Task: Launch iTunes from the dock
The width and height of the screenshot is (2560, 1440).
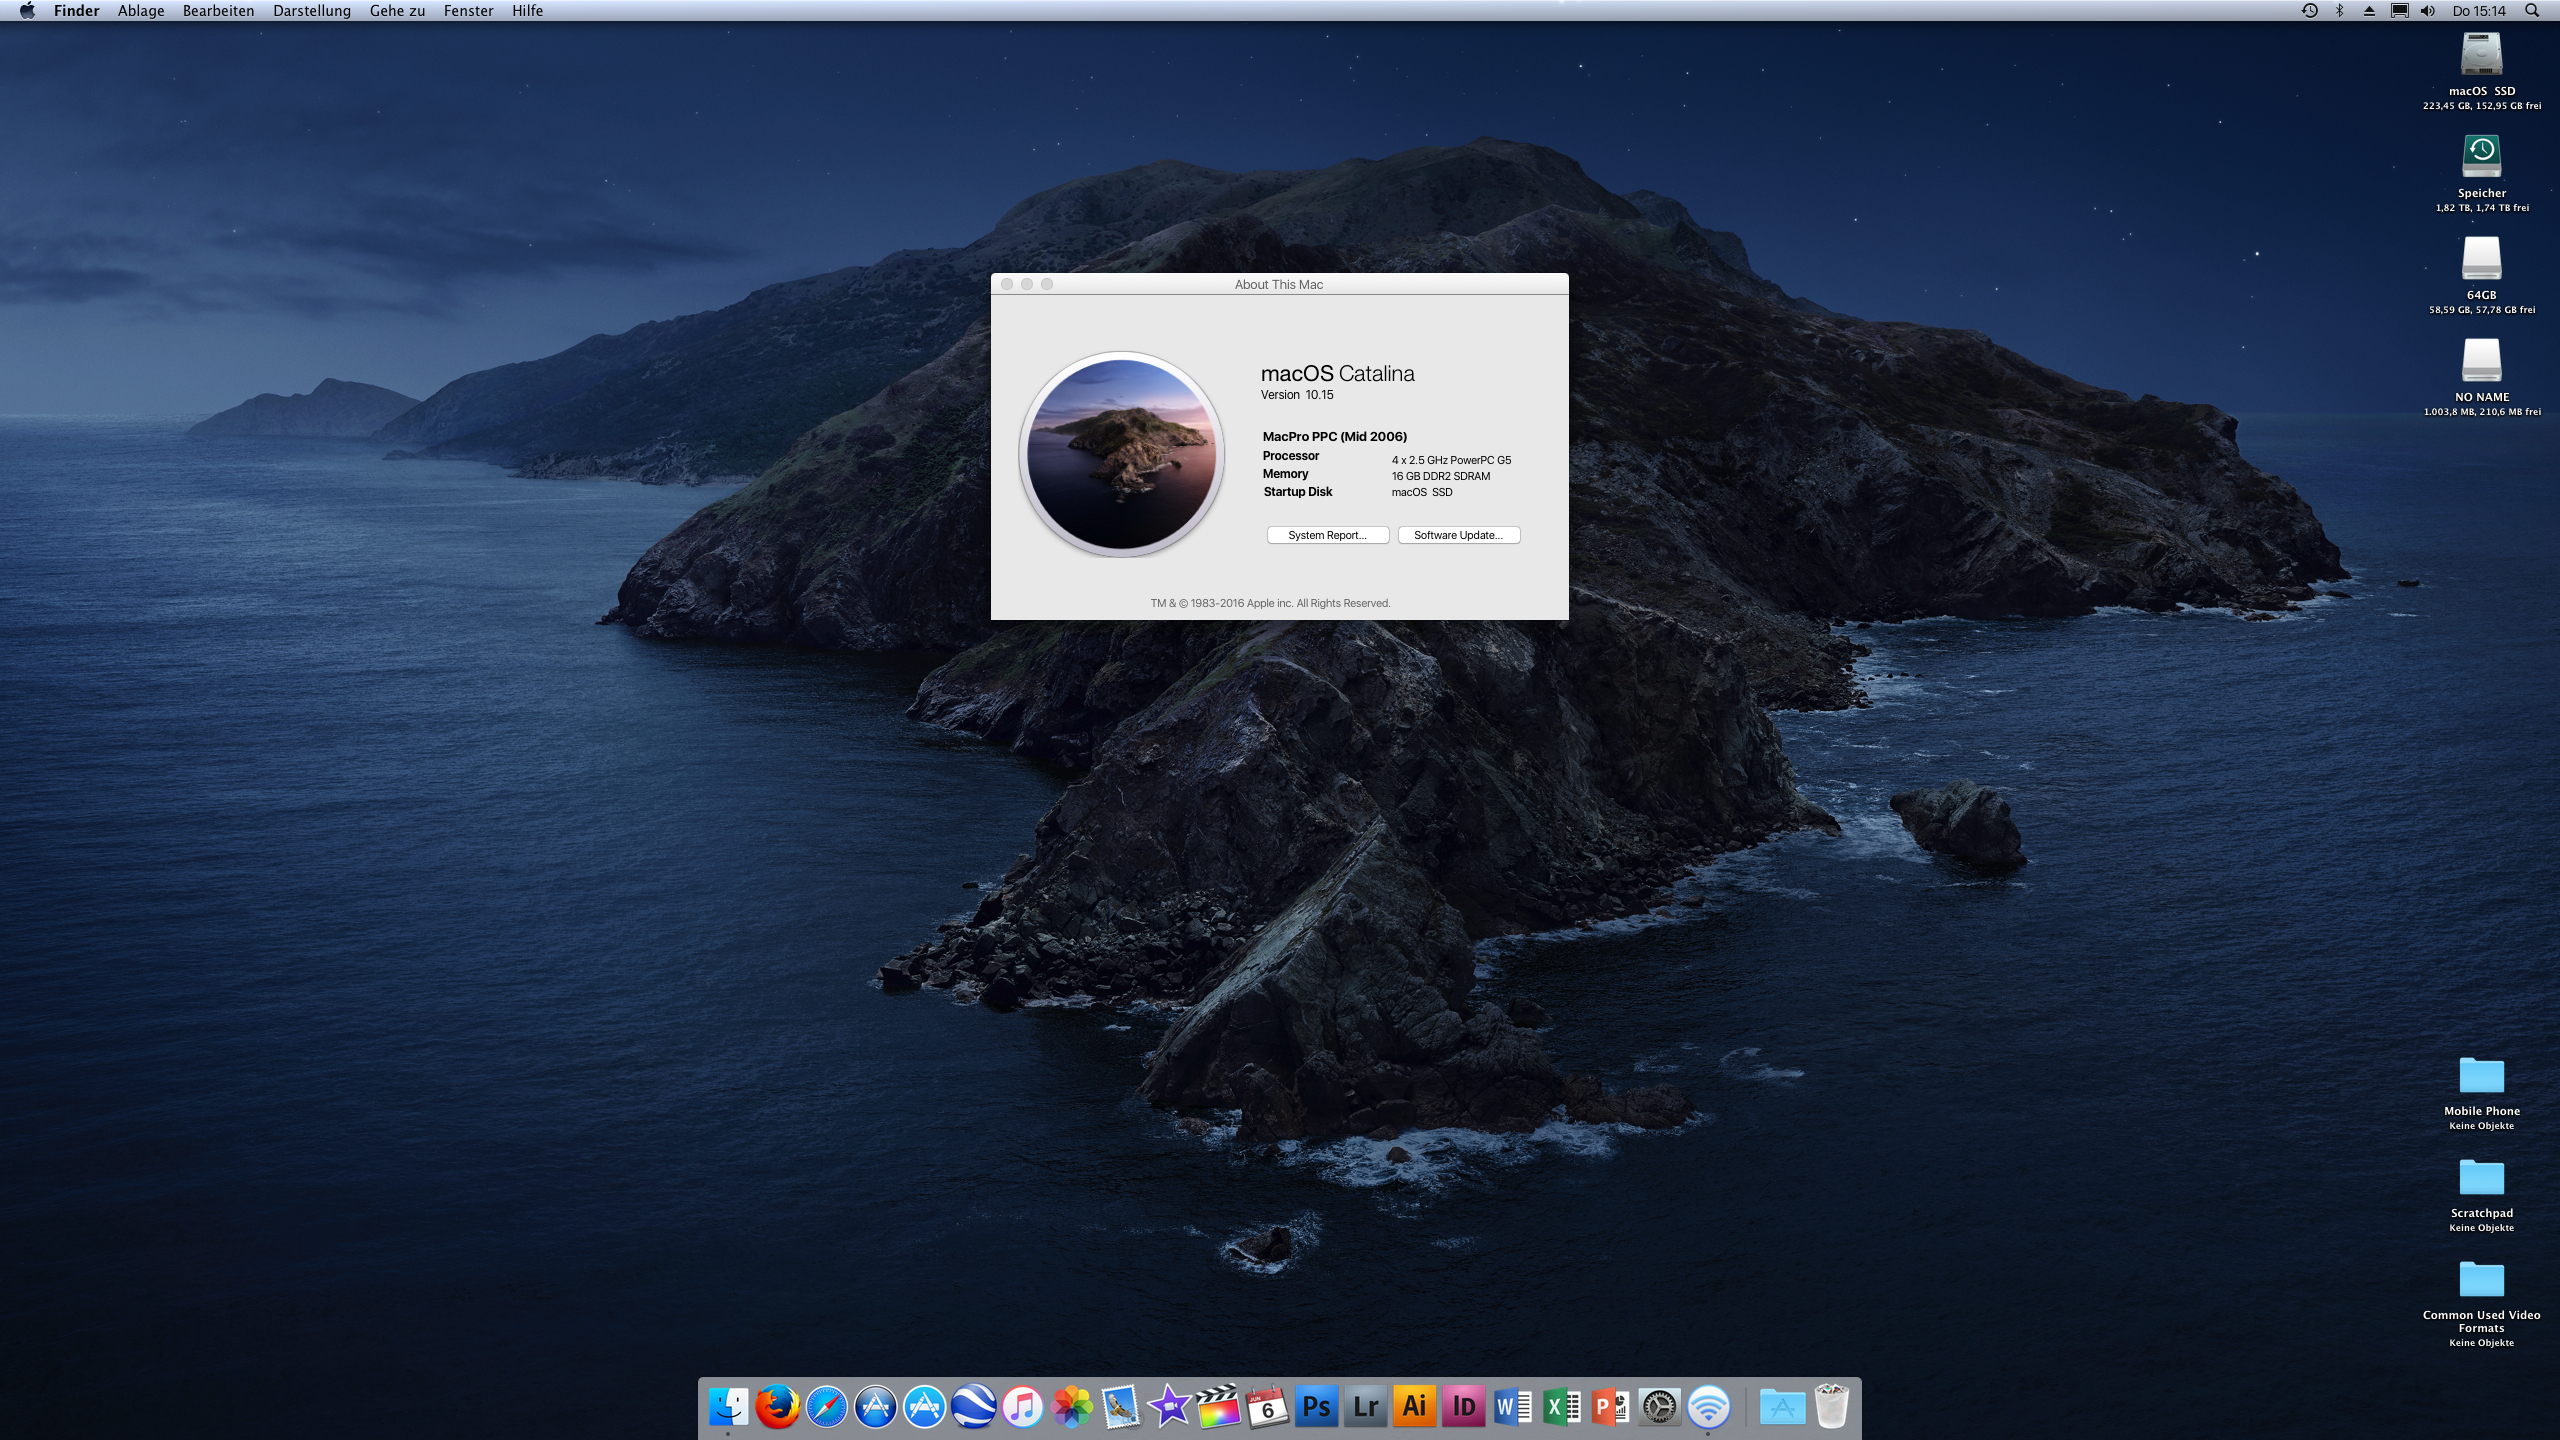Action: [x=1022, y=1407]
